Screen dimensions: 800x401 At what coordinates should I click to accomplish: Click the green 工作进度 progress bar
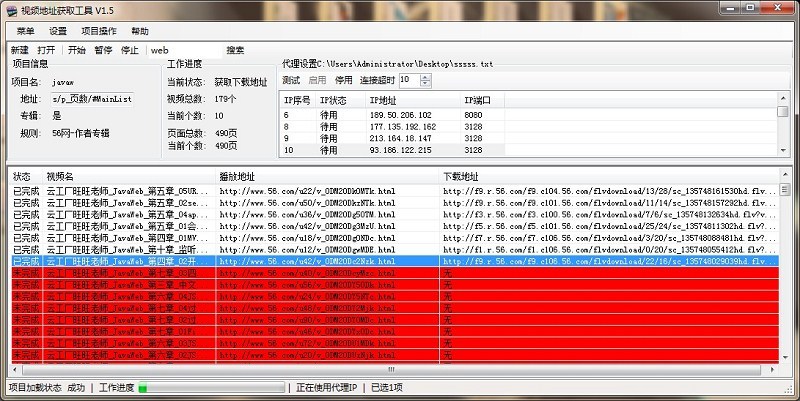click(x=215, y=388)
